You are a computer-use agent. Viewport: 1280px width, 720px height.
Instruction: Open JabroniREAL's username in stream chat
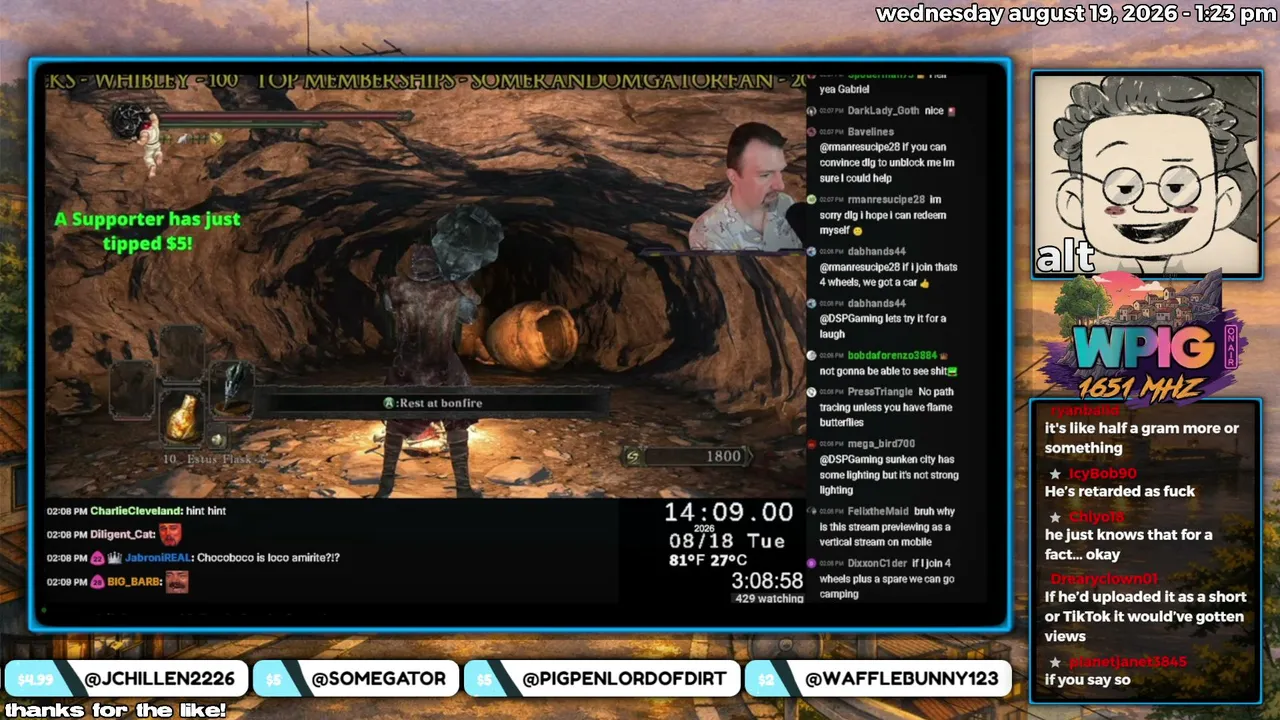159,558
